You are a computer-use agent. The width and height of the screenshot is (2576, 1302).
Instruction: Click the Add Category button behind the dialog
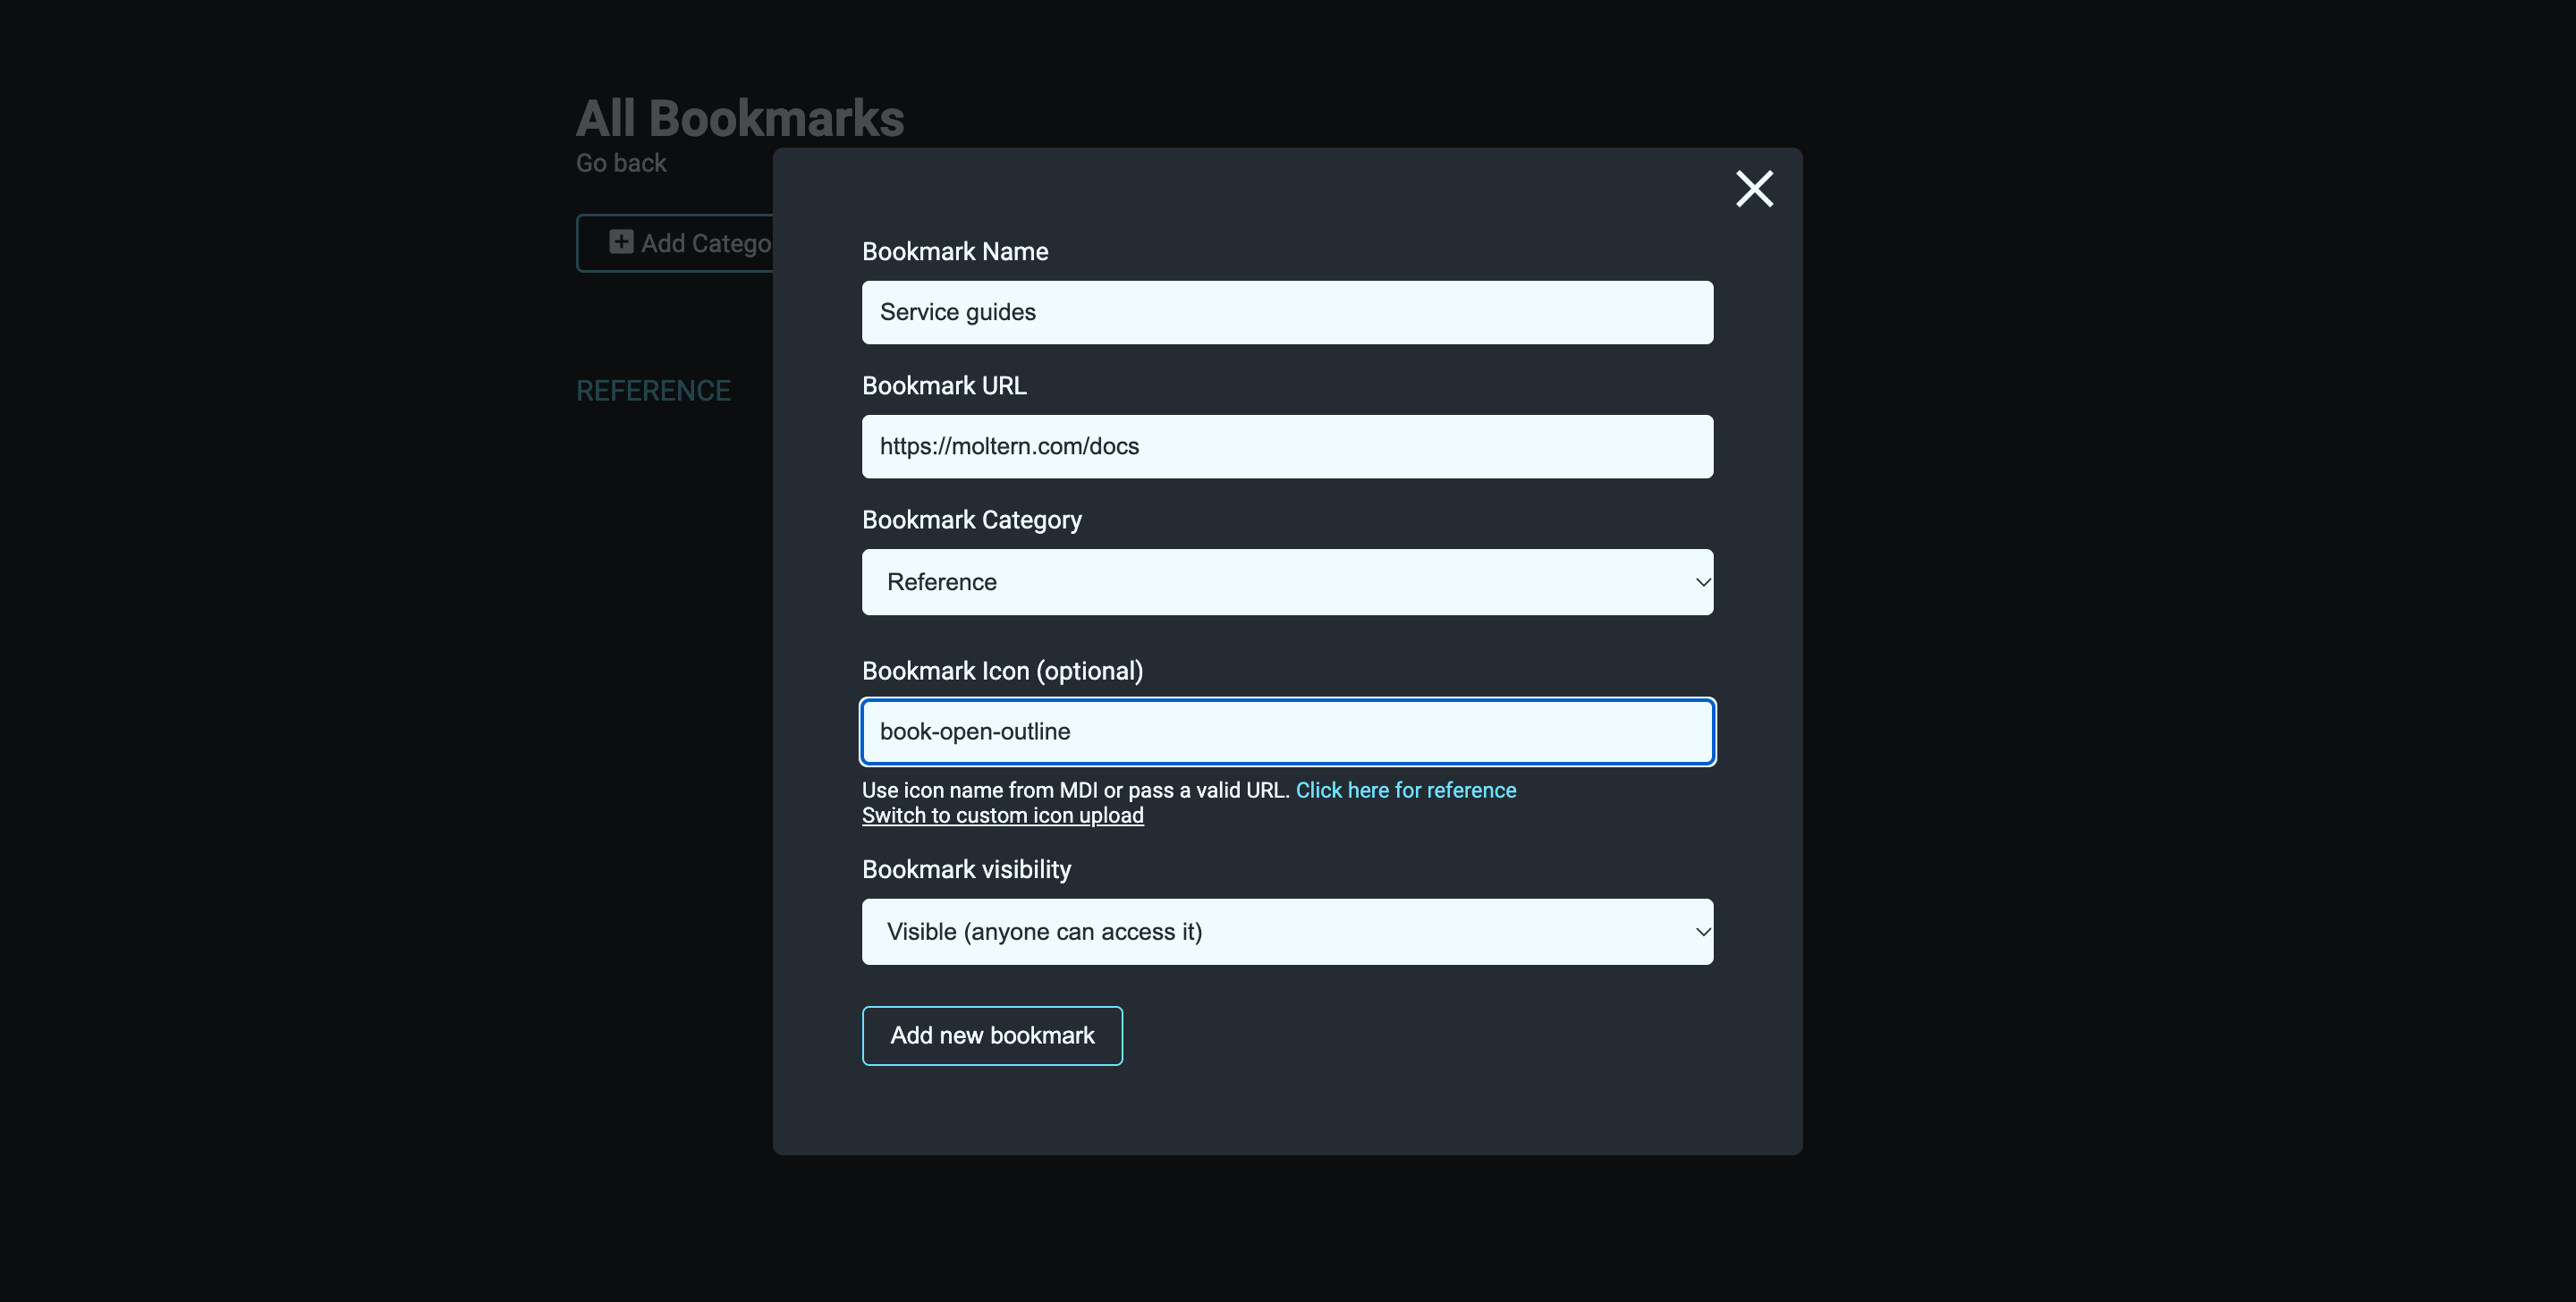pos(675,243)
